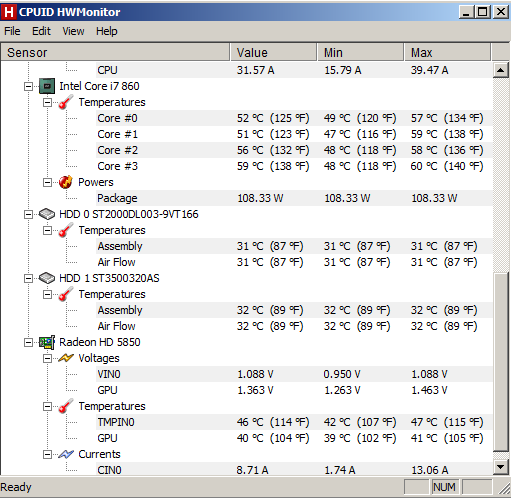This screenshot has height=498, width=511.
Task: Collapse the Powers group
Action: [48, 182]
